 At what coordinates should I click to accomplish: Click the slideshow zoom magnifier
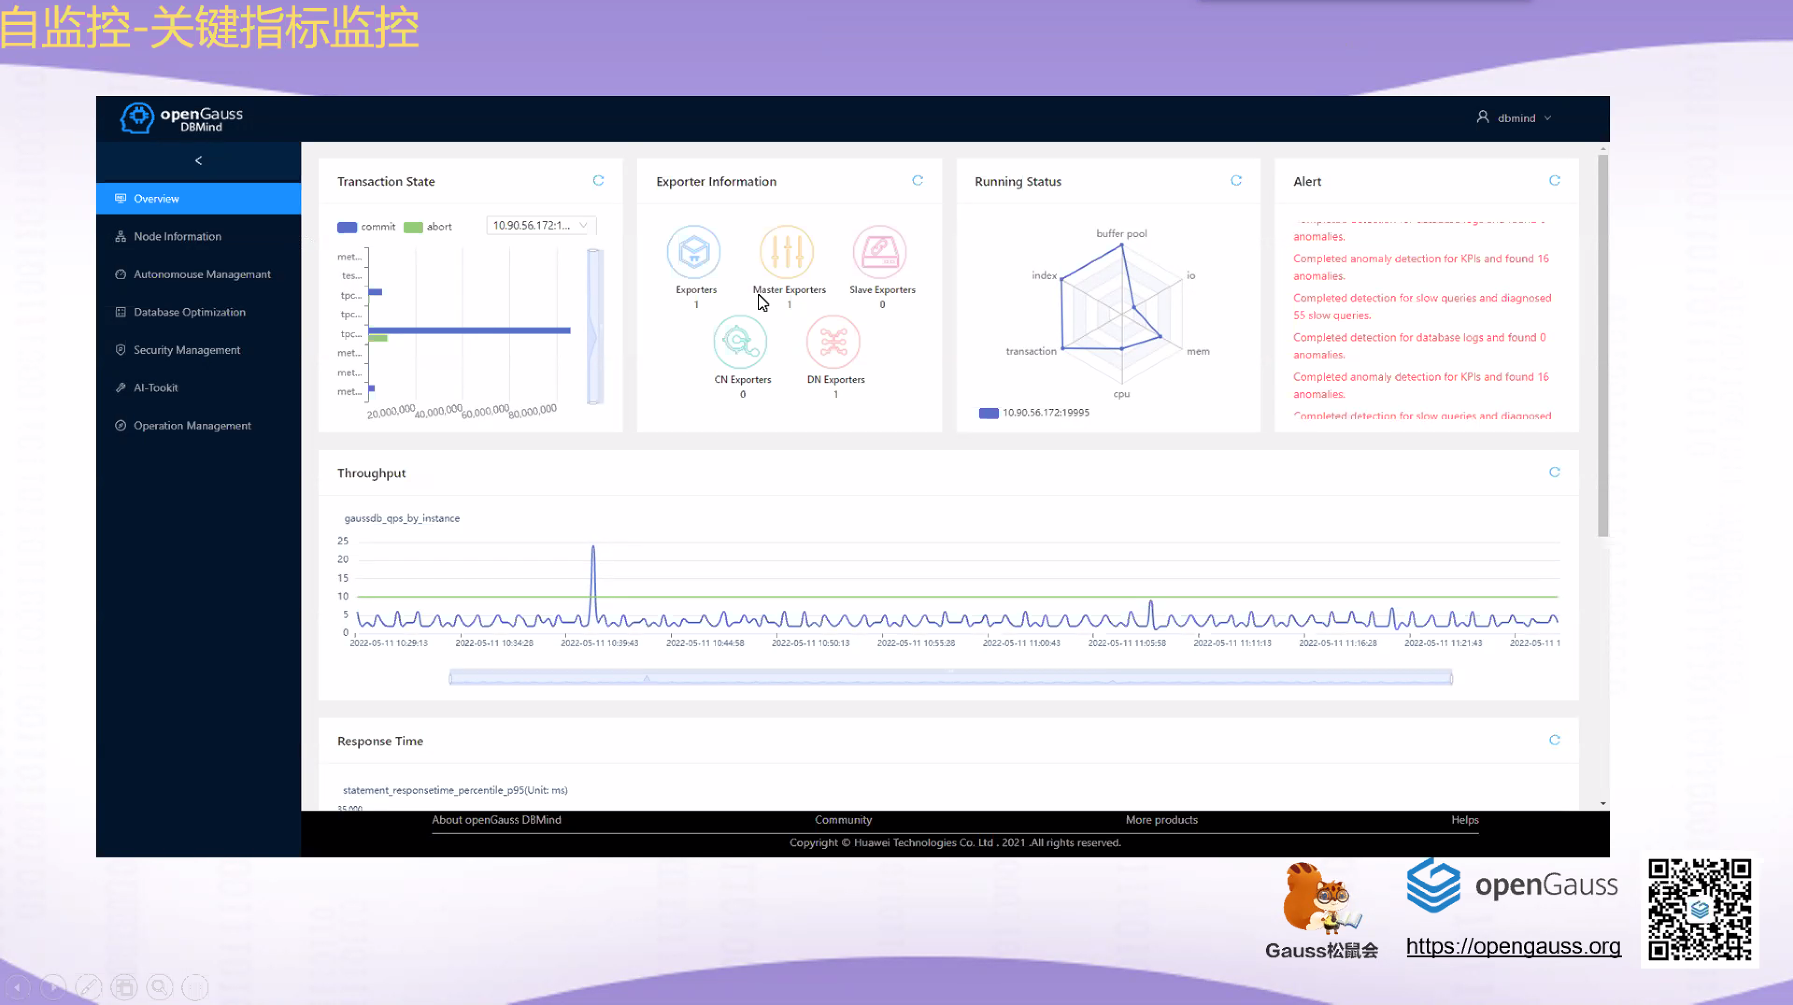click(x=160, y=988)
